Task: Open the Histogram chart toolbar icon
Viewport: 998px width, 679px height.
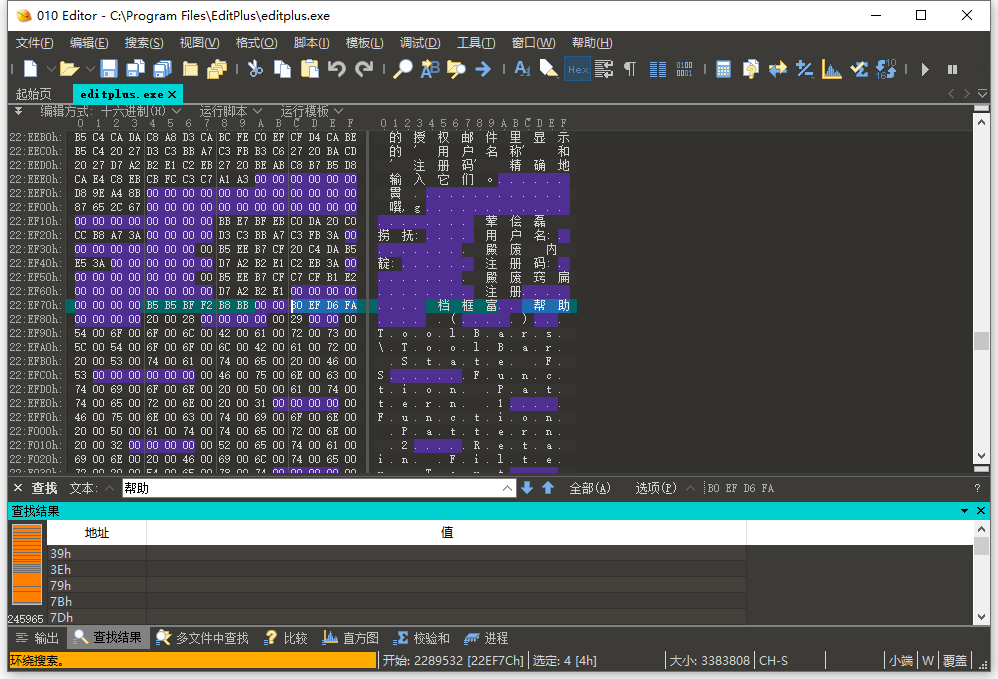Action: 831,69
